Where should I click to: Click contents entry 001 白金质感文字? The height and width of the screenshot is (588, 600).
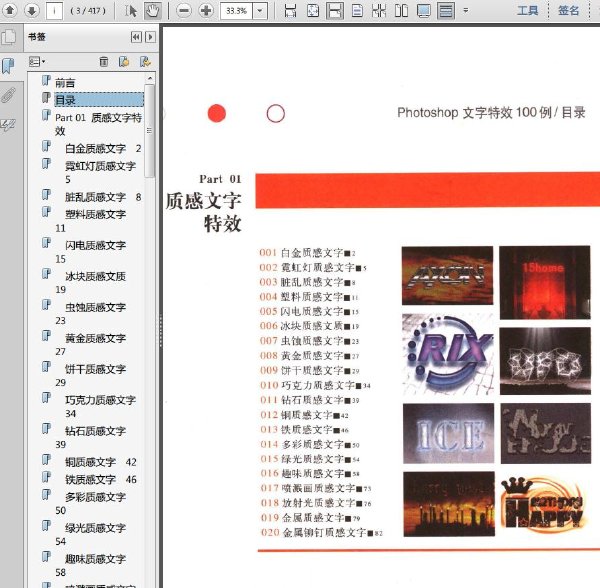point(307,252)
